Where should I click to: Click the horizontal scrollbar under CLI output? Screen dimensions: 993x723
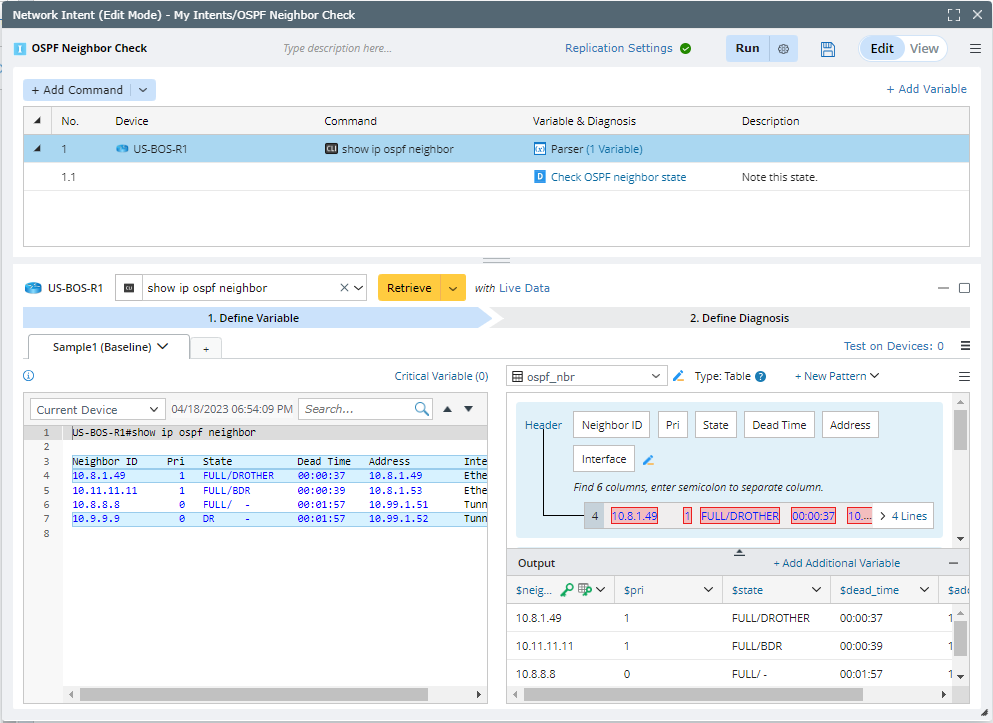point(253,694)
